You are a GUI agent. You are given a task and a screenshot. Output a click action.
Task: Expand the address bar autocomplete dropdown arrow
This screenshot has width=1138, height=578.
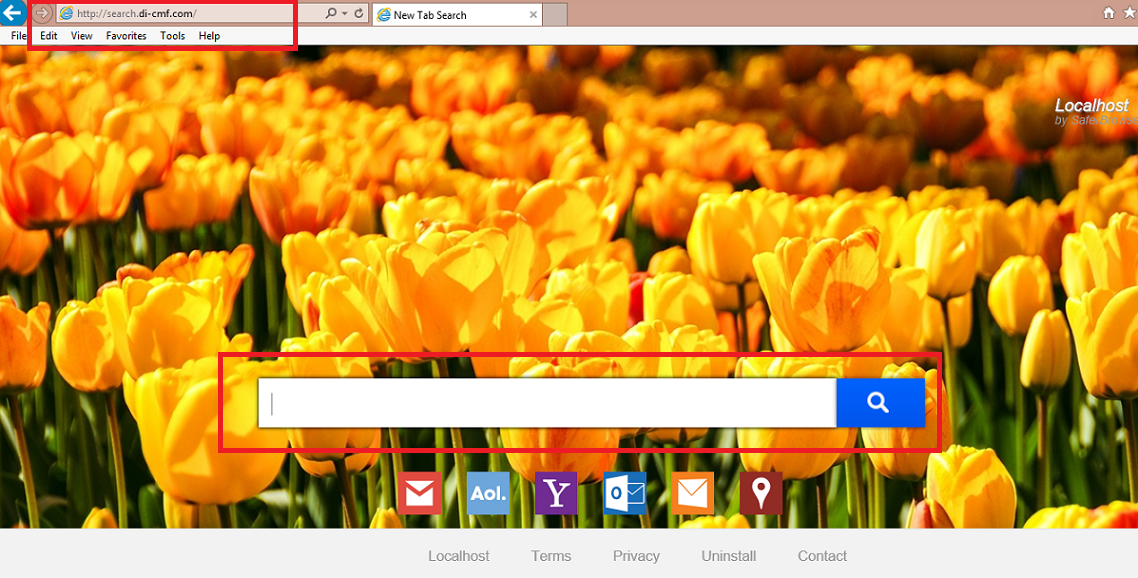coord(345,13)
